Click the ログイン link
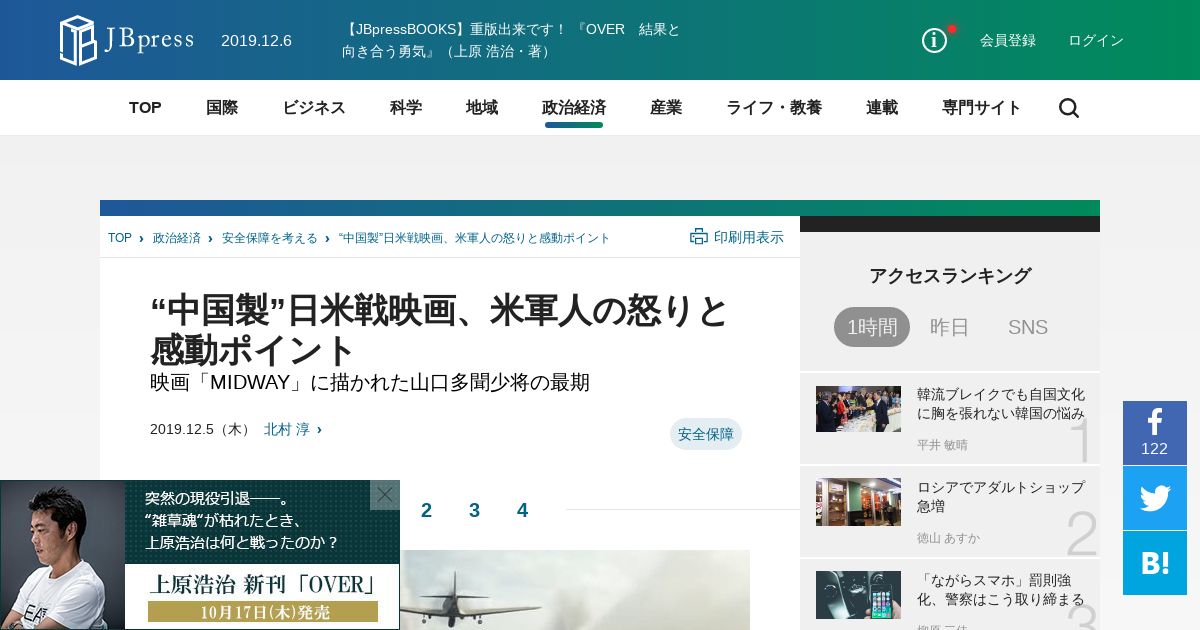Viewport: 1200px width, 630px height. click(1096, 40)
